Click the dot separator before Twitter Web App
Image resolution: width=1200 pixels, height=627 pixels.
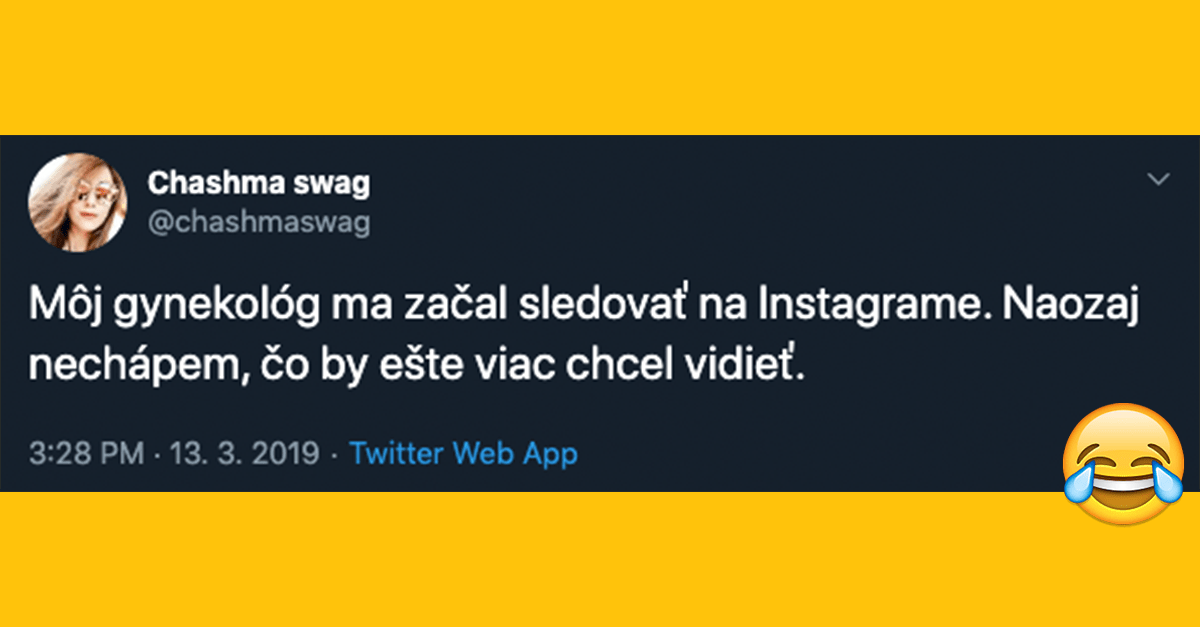tap(334, 453)
